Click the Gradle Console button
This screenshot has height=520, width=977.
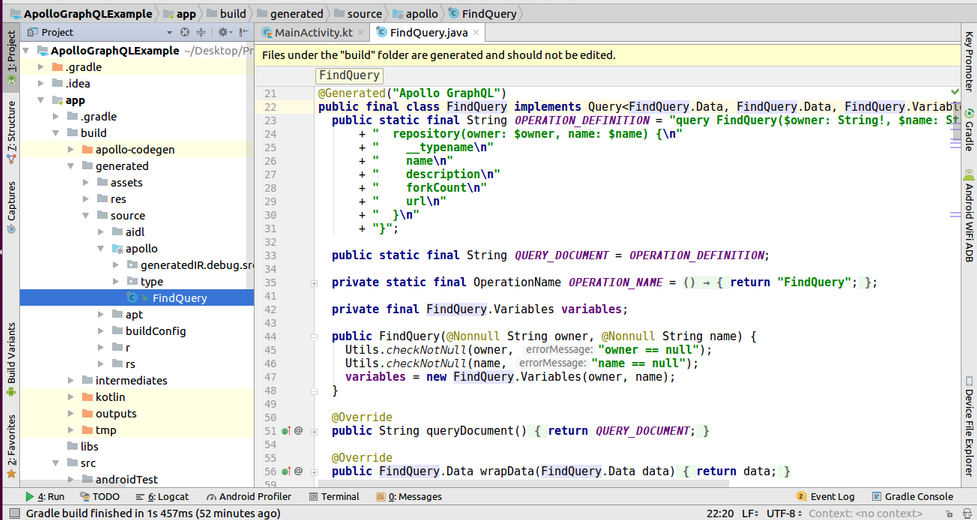pos(912,496)
